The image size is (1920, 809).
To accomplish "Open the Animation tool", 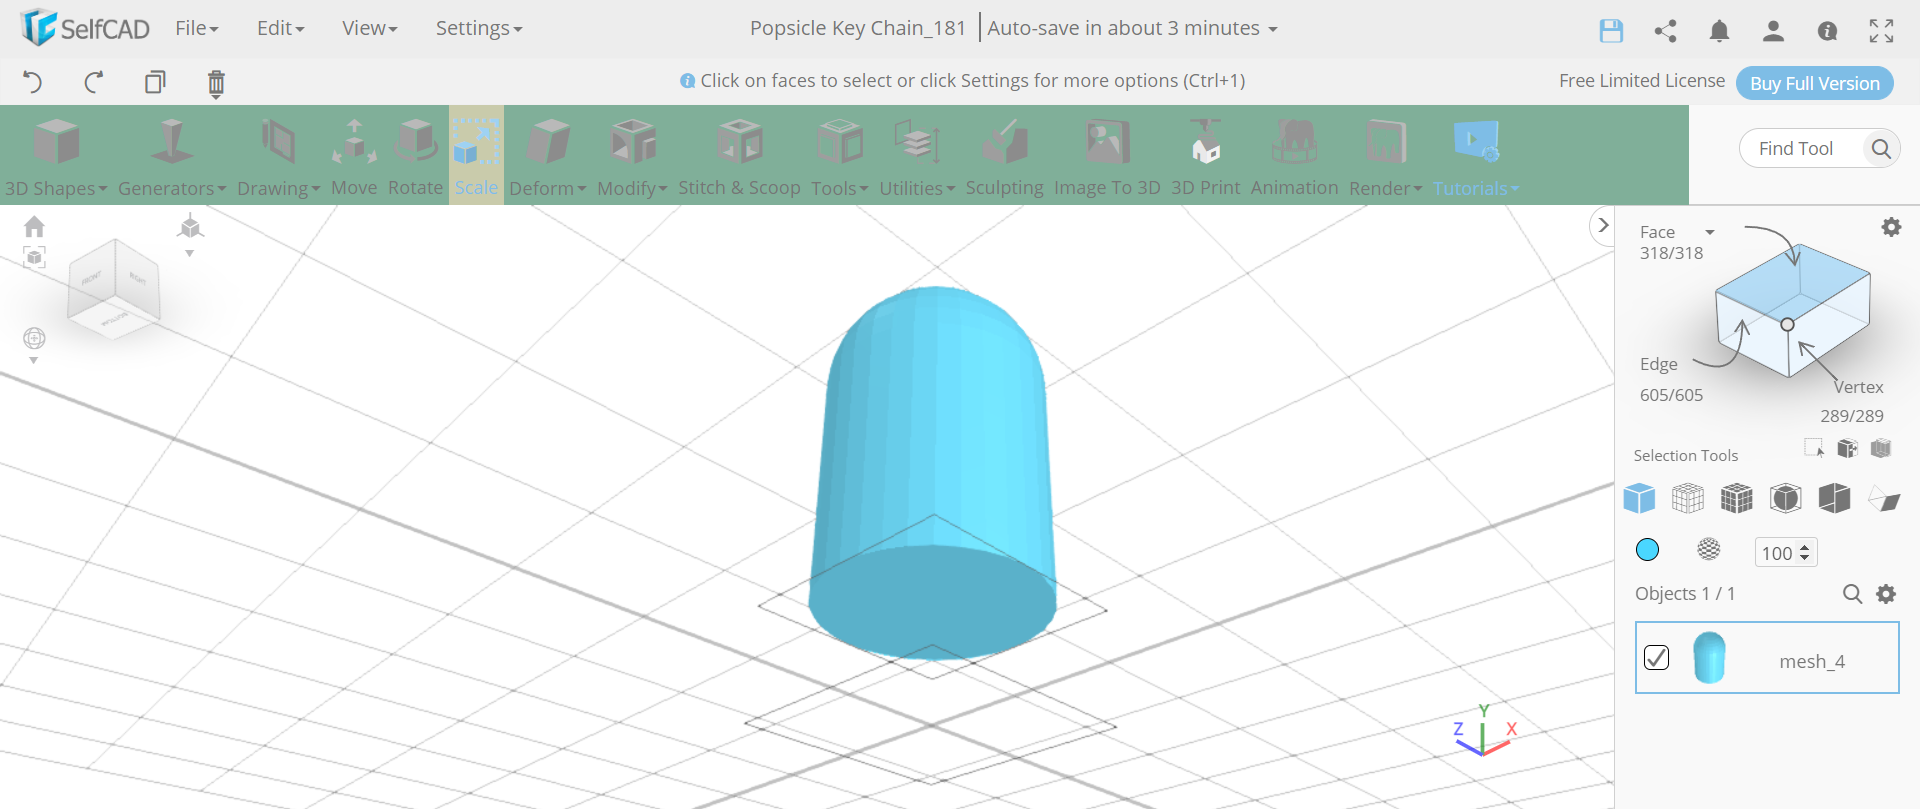I will (1294, 156).
